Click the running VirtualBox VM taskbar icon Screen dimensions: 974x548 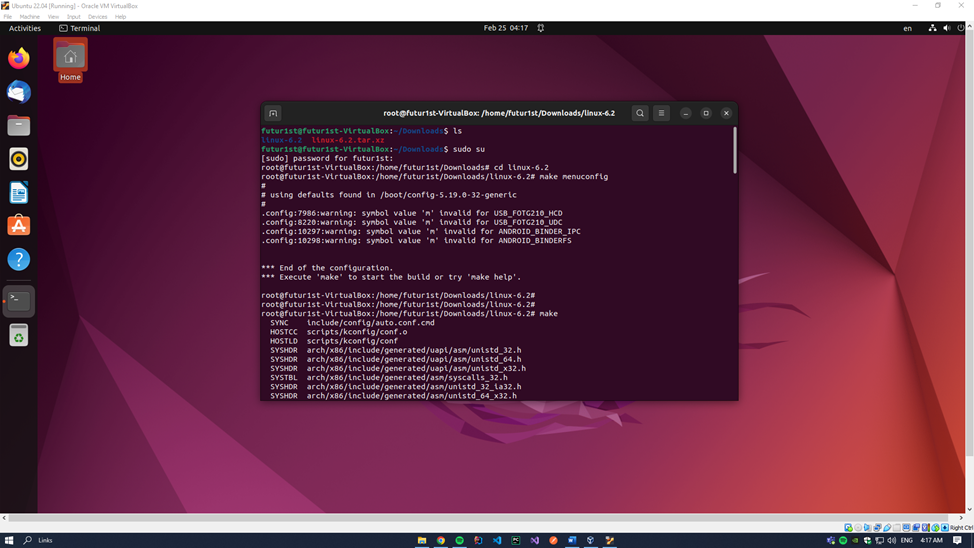pos(609,540)
